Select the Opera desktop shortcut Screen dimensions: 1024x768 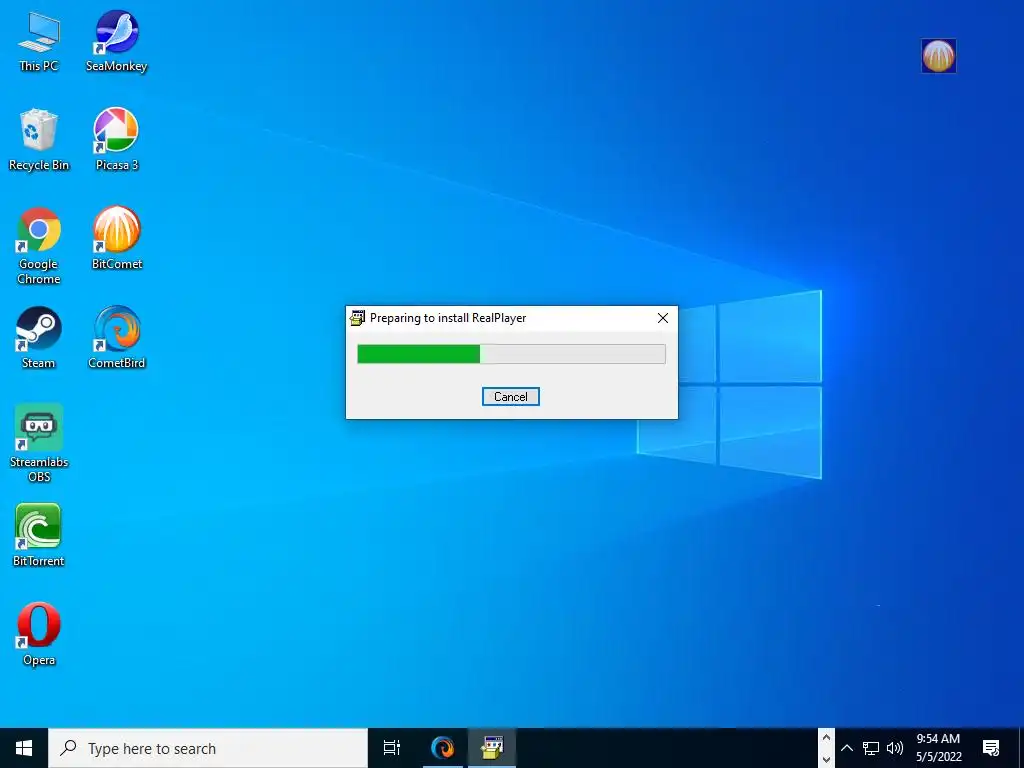click(x=39, y=634)
